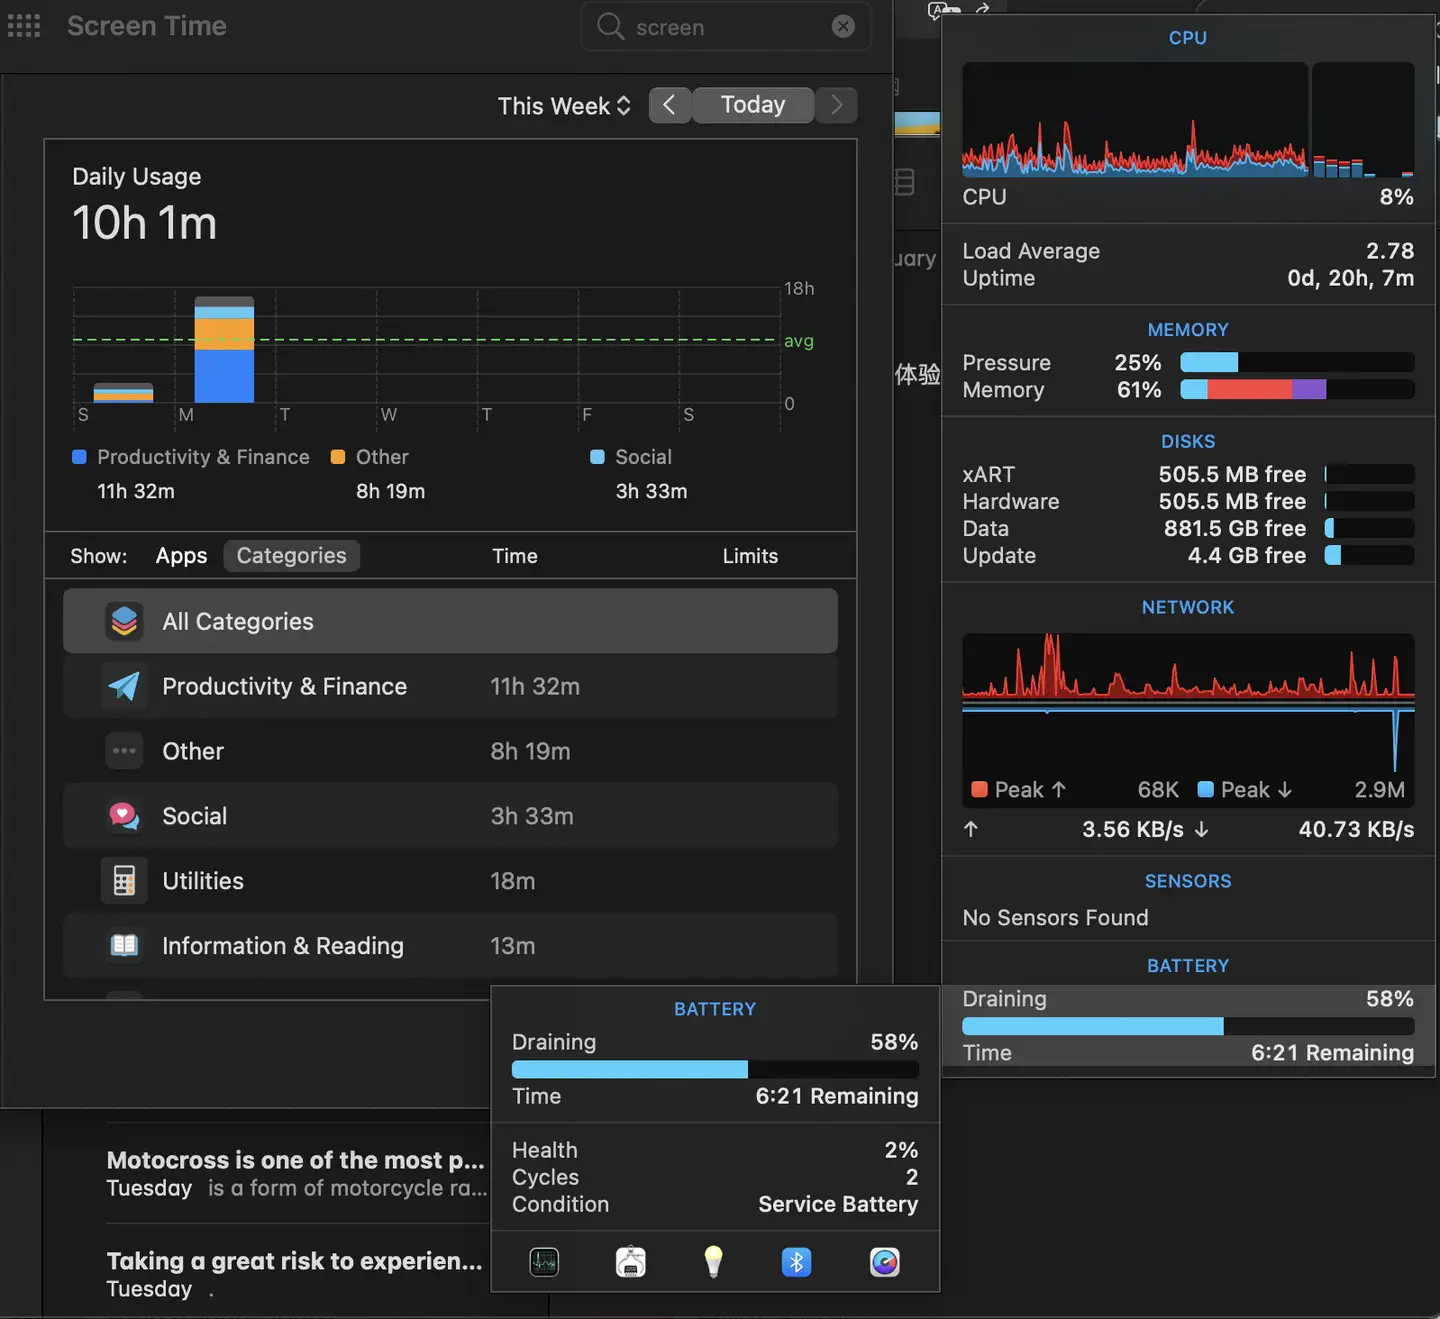
Task: Click the Limits column header
Action: 750,556
